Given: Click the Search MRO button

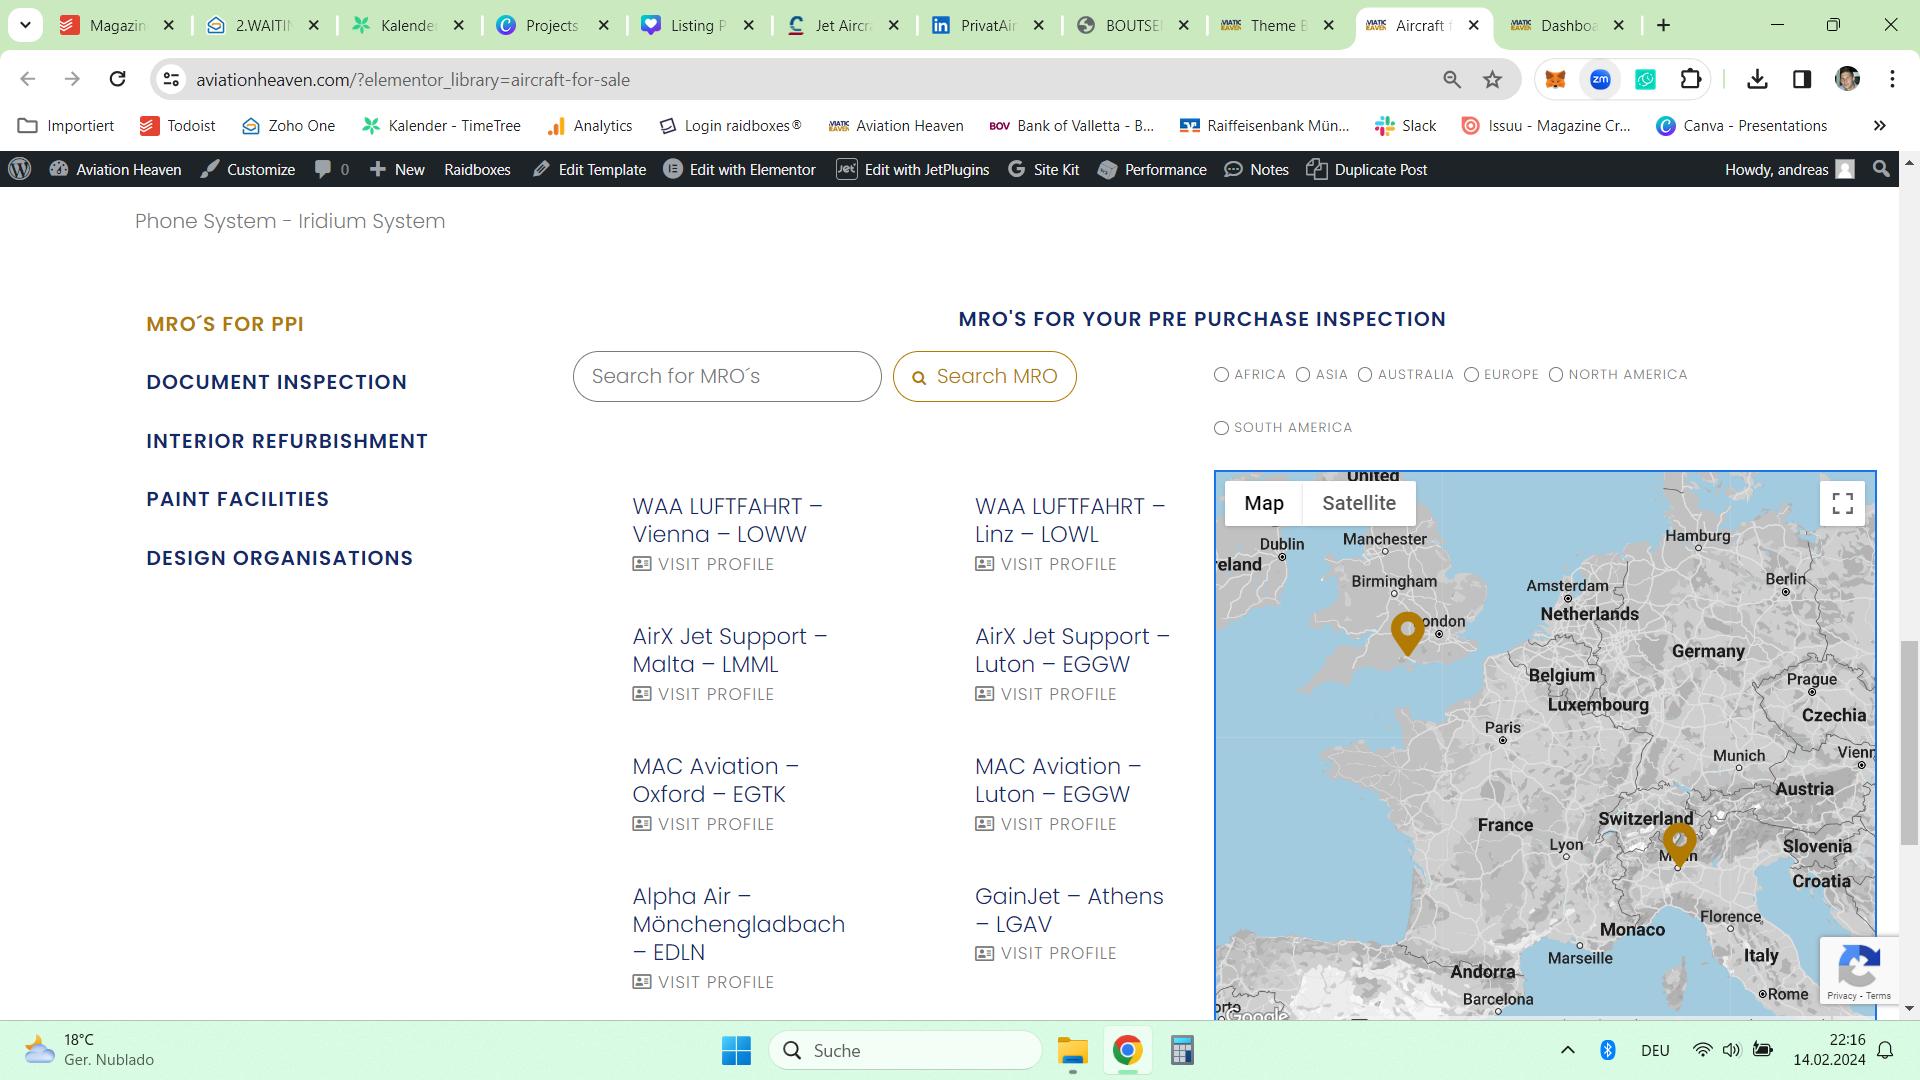Looking at the screenshot, I should [x=984, y=377].
